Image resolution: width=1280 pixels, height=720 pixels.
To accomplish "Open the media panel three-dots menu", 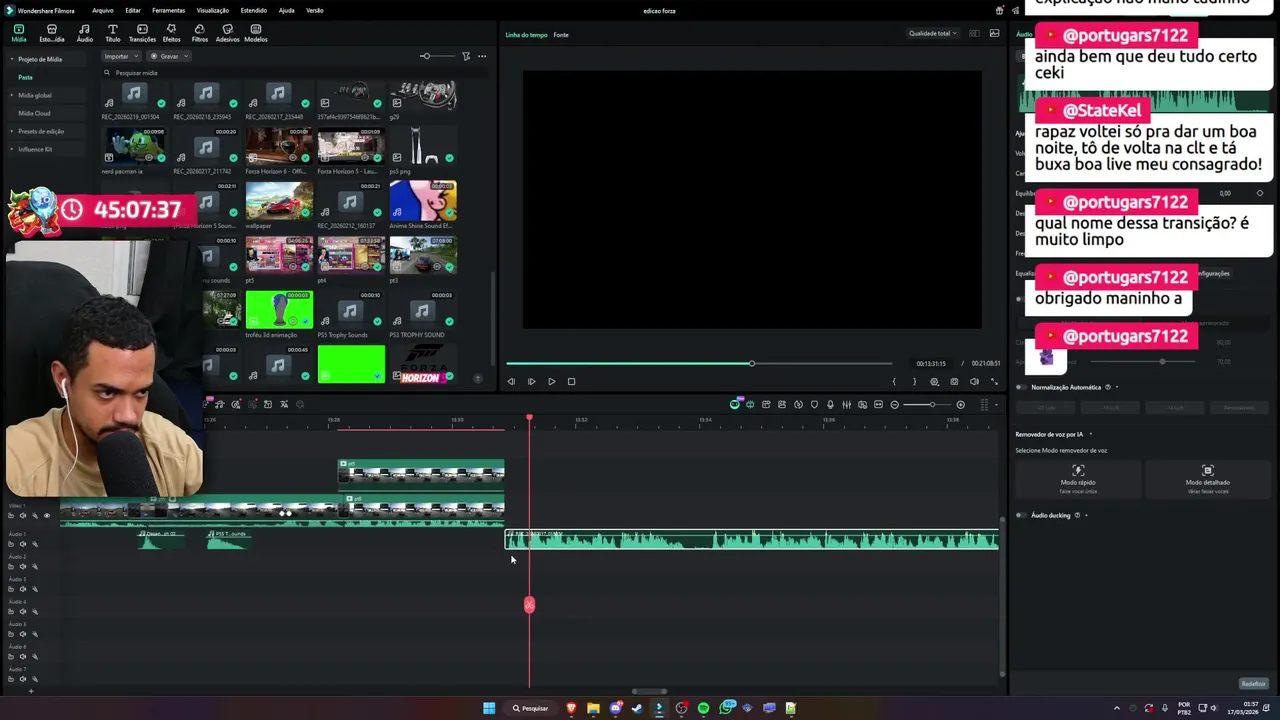I will (482, 56).
